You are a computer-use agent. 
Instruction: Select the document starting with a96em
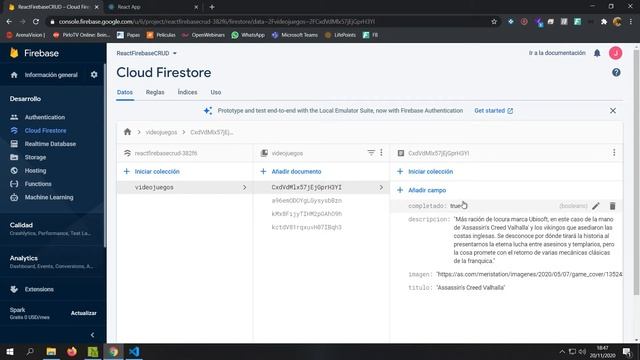307,200
